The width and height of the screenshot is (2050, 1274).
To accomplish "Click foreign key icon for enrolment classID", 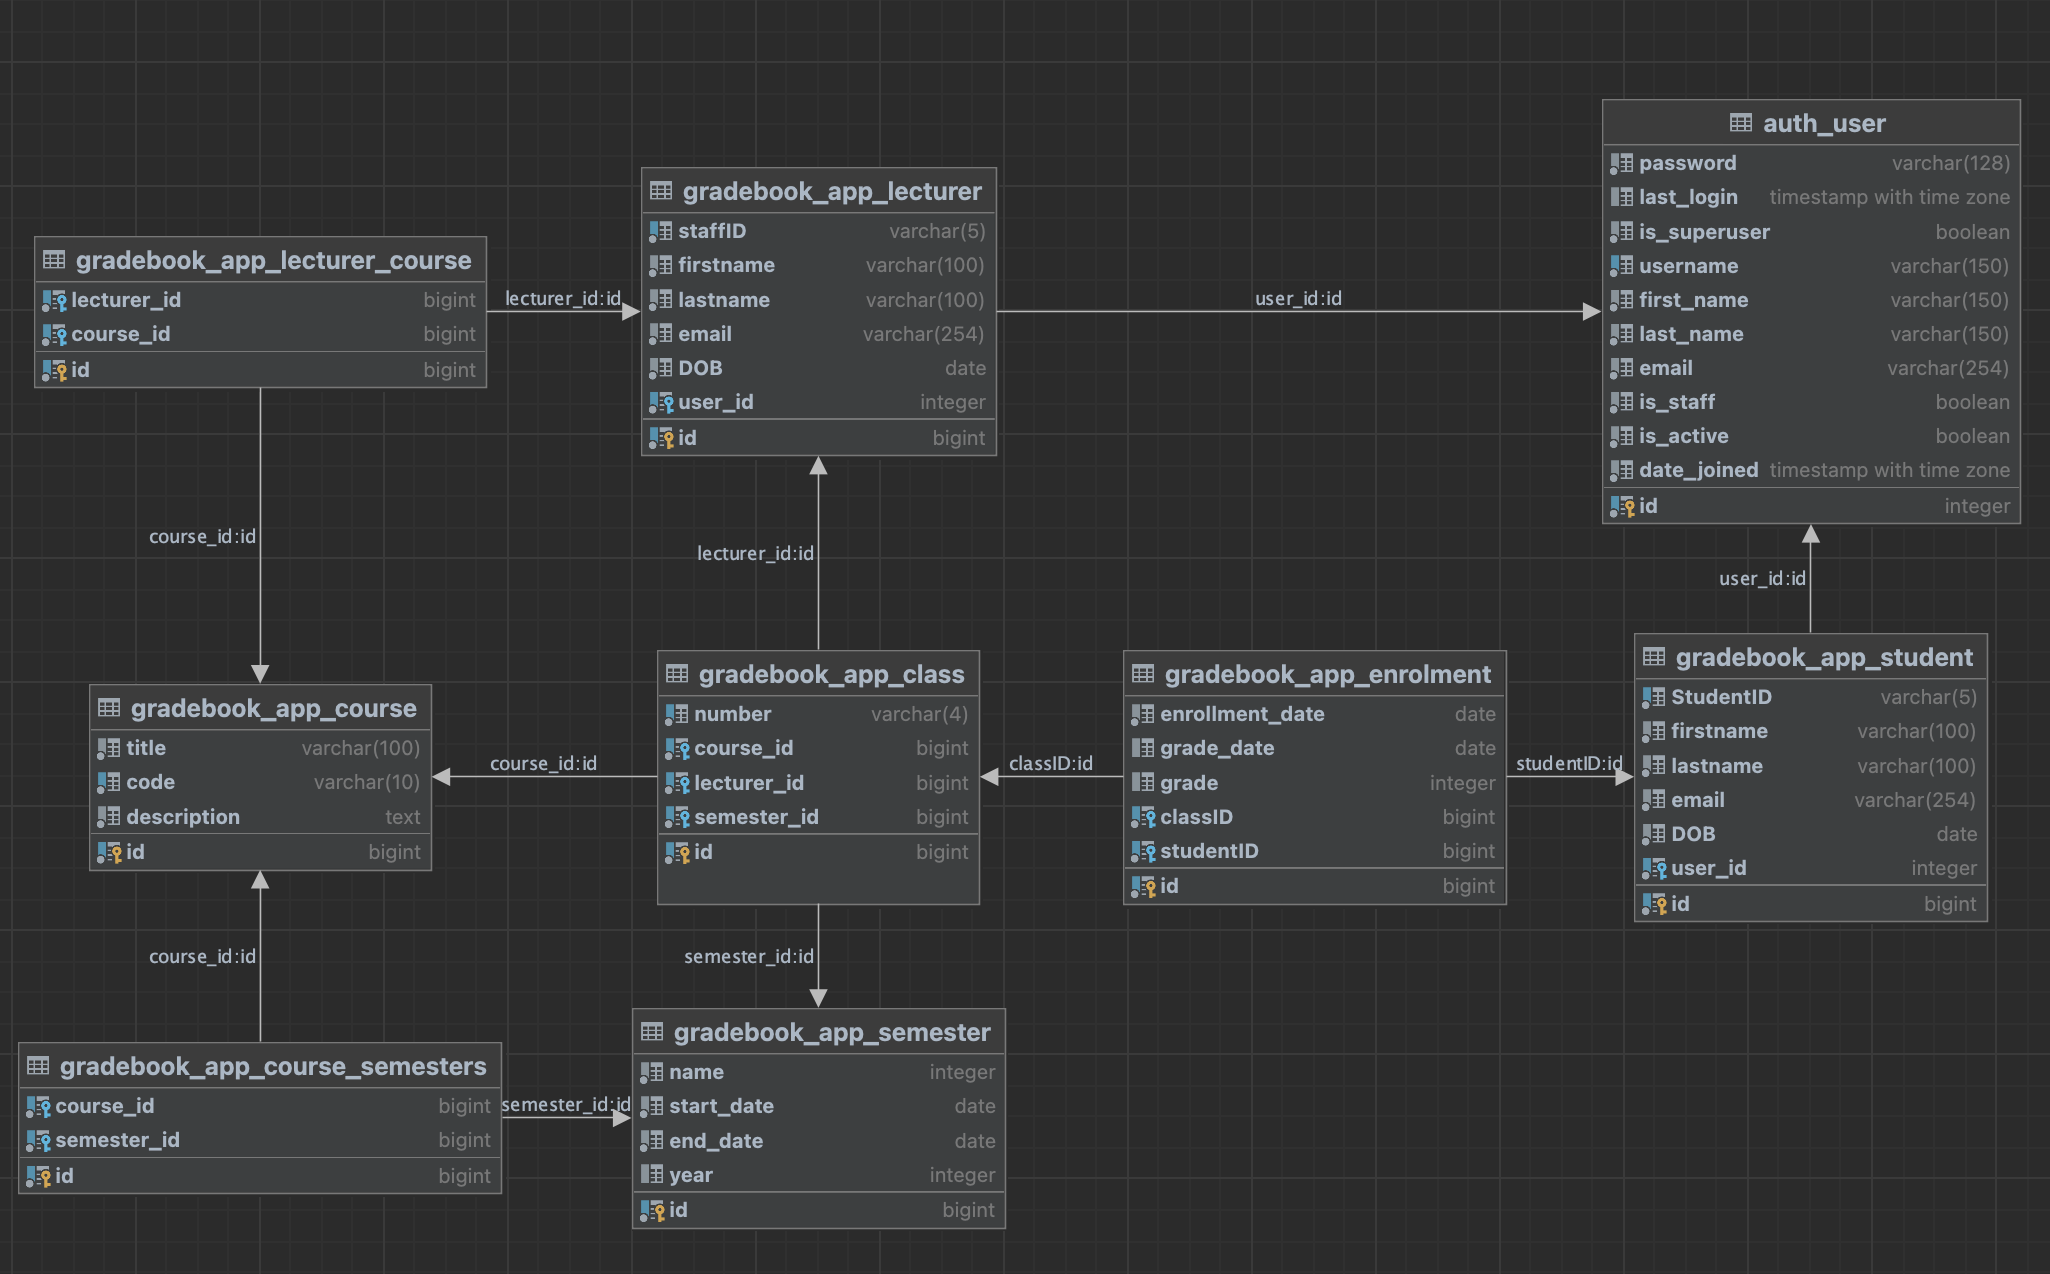I will tap(1143, 818).
